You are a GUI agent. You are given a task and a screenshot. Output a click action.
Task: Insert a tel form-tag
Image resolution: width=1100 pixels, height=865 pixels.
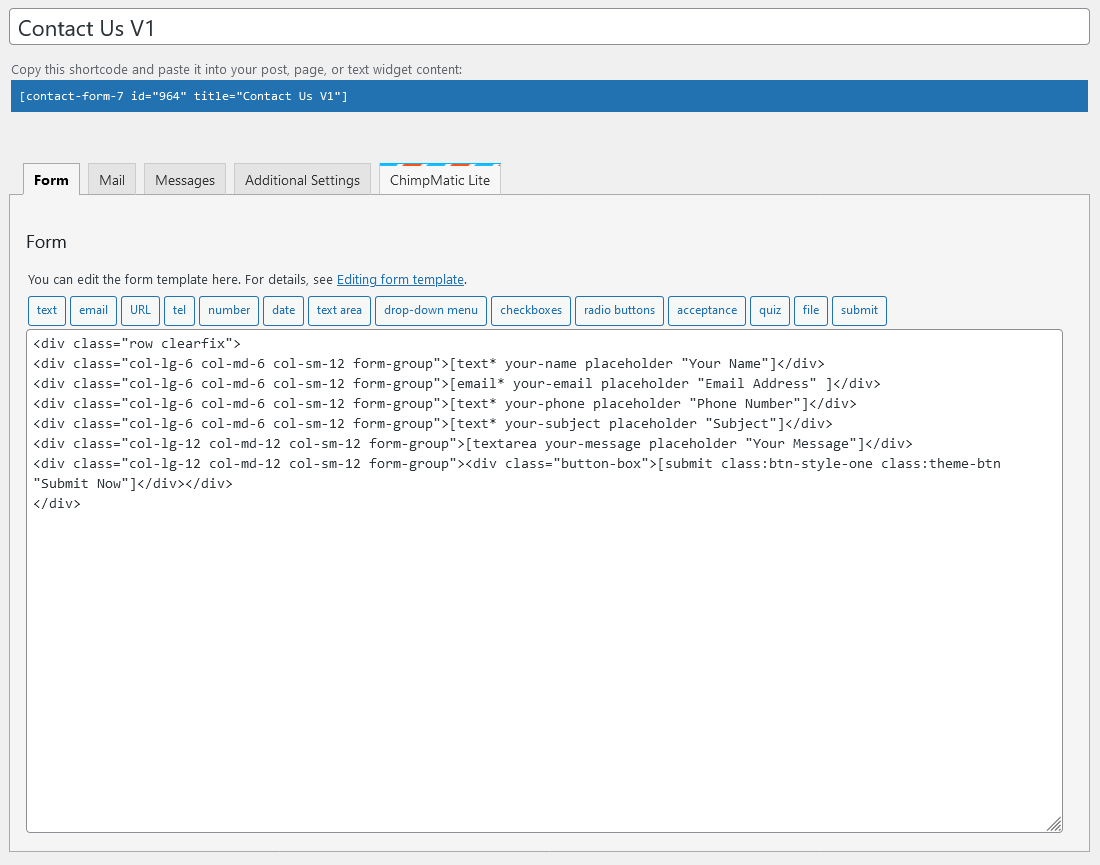click(179, 310)
